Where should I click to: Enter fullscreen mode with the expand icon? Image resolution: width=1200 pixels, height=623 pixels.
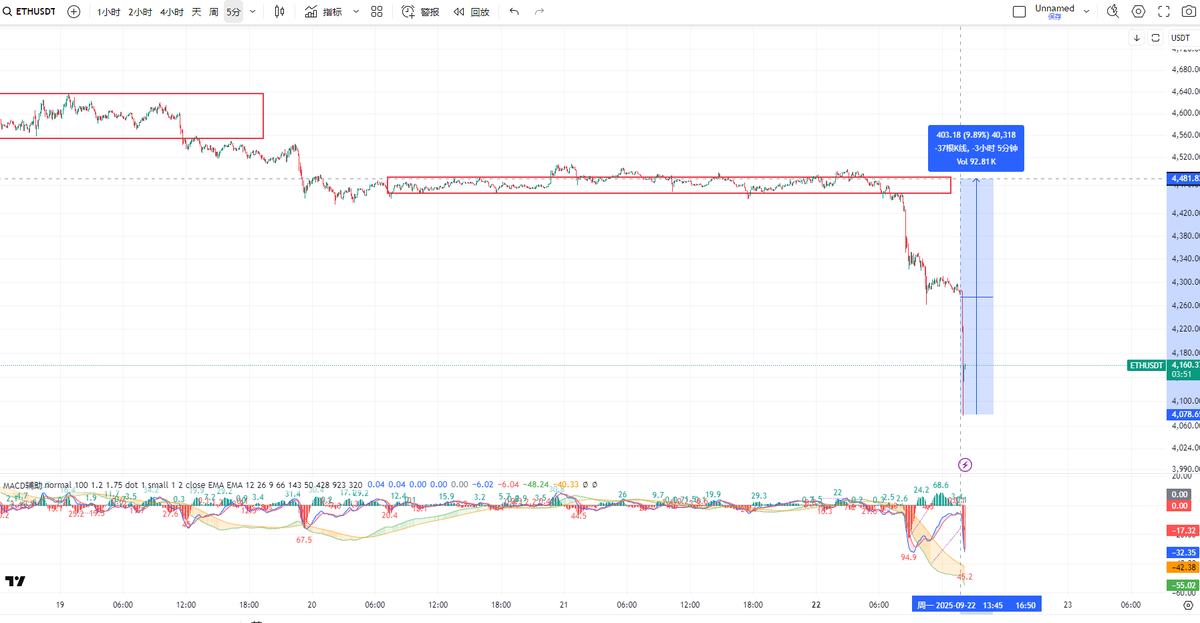click(x=1165, y=11)
